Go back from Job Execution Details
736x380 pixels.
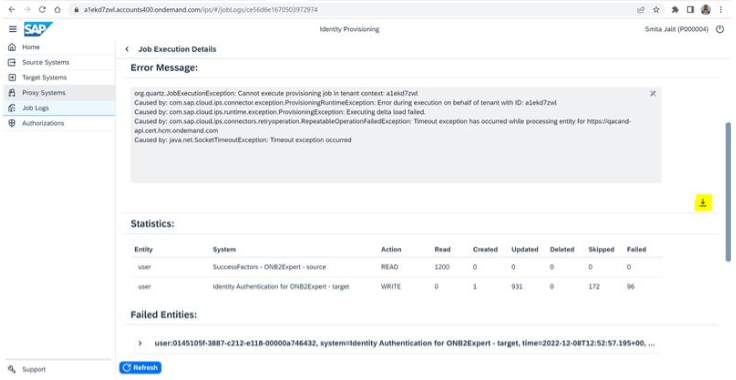[127, 49]
